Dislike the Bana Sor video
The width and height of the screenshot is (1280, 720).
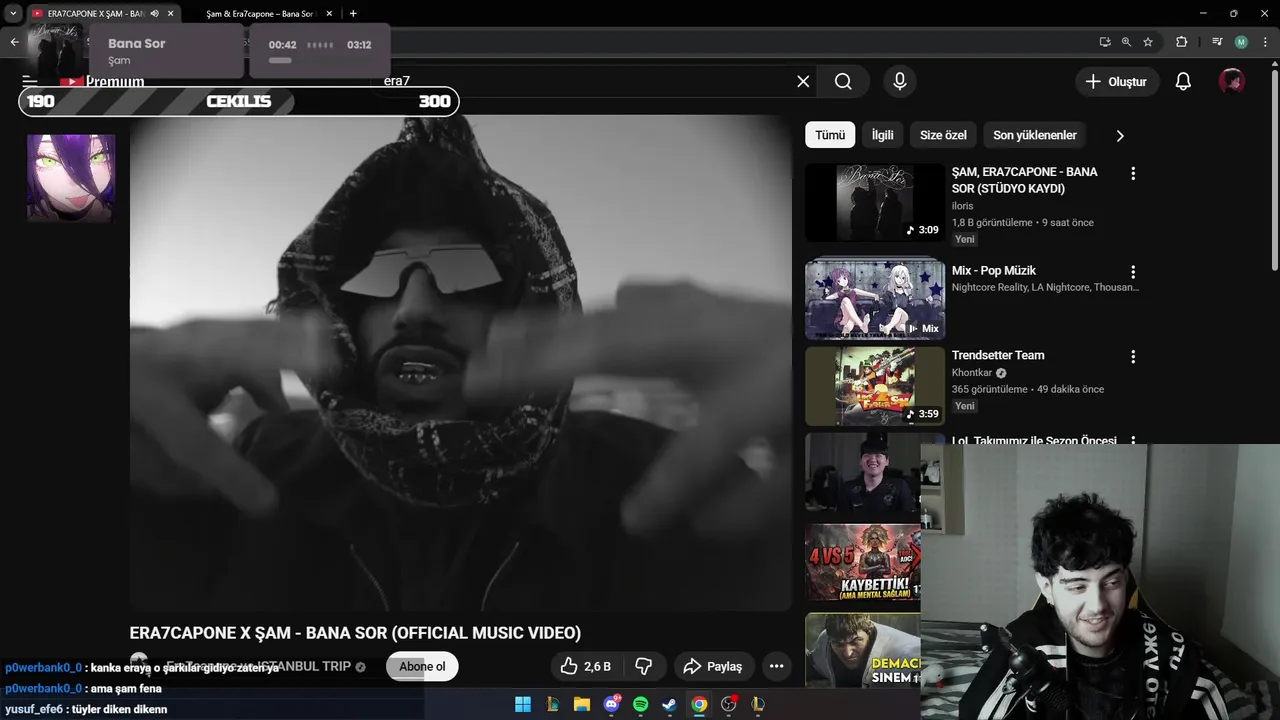tap(644, 666)
